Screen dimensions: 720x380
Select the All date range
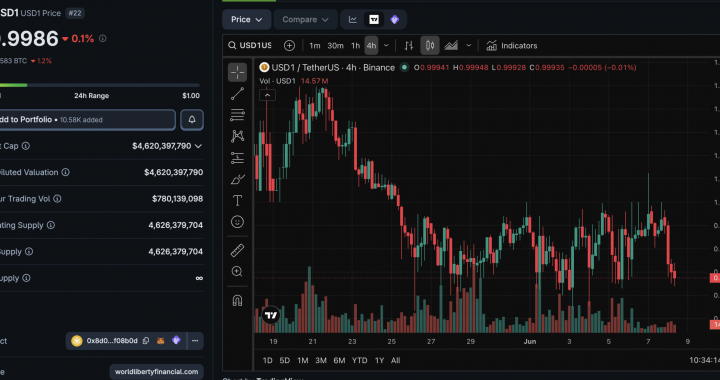(x=395, y=360)
